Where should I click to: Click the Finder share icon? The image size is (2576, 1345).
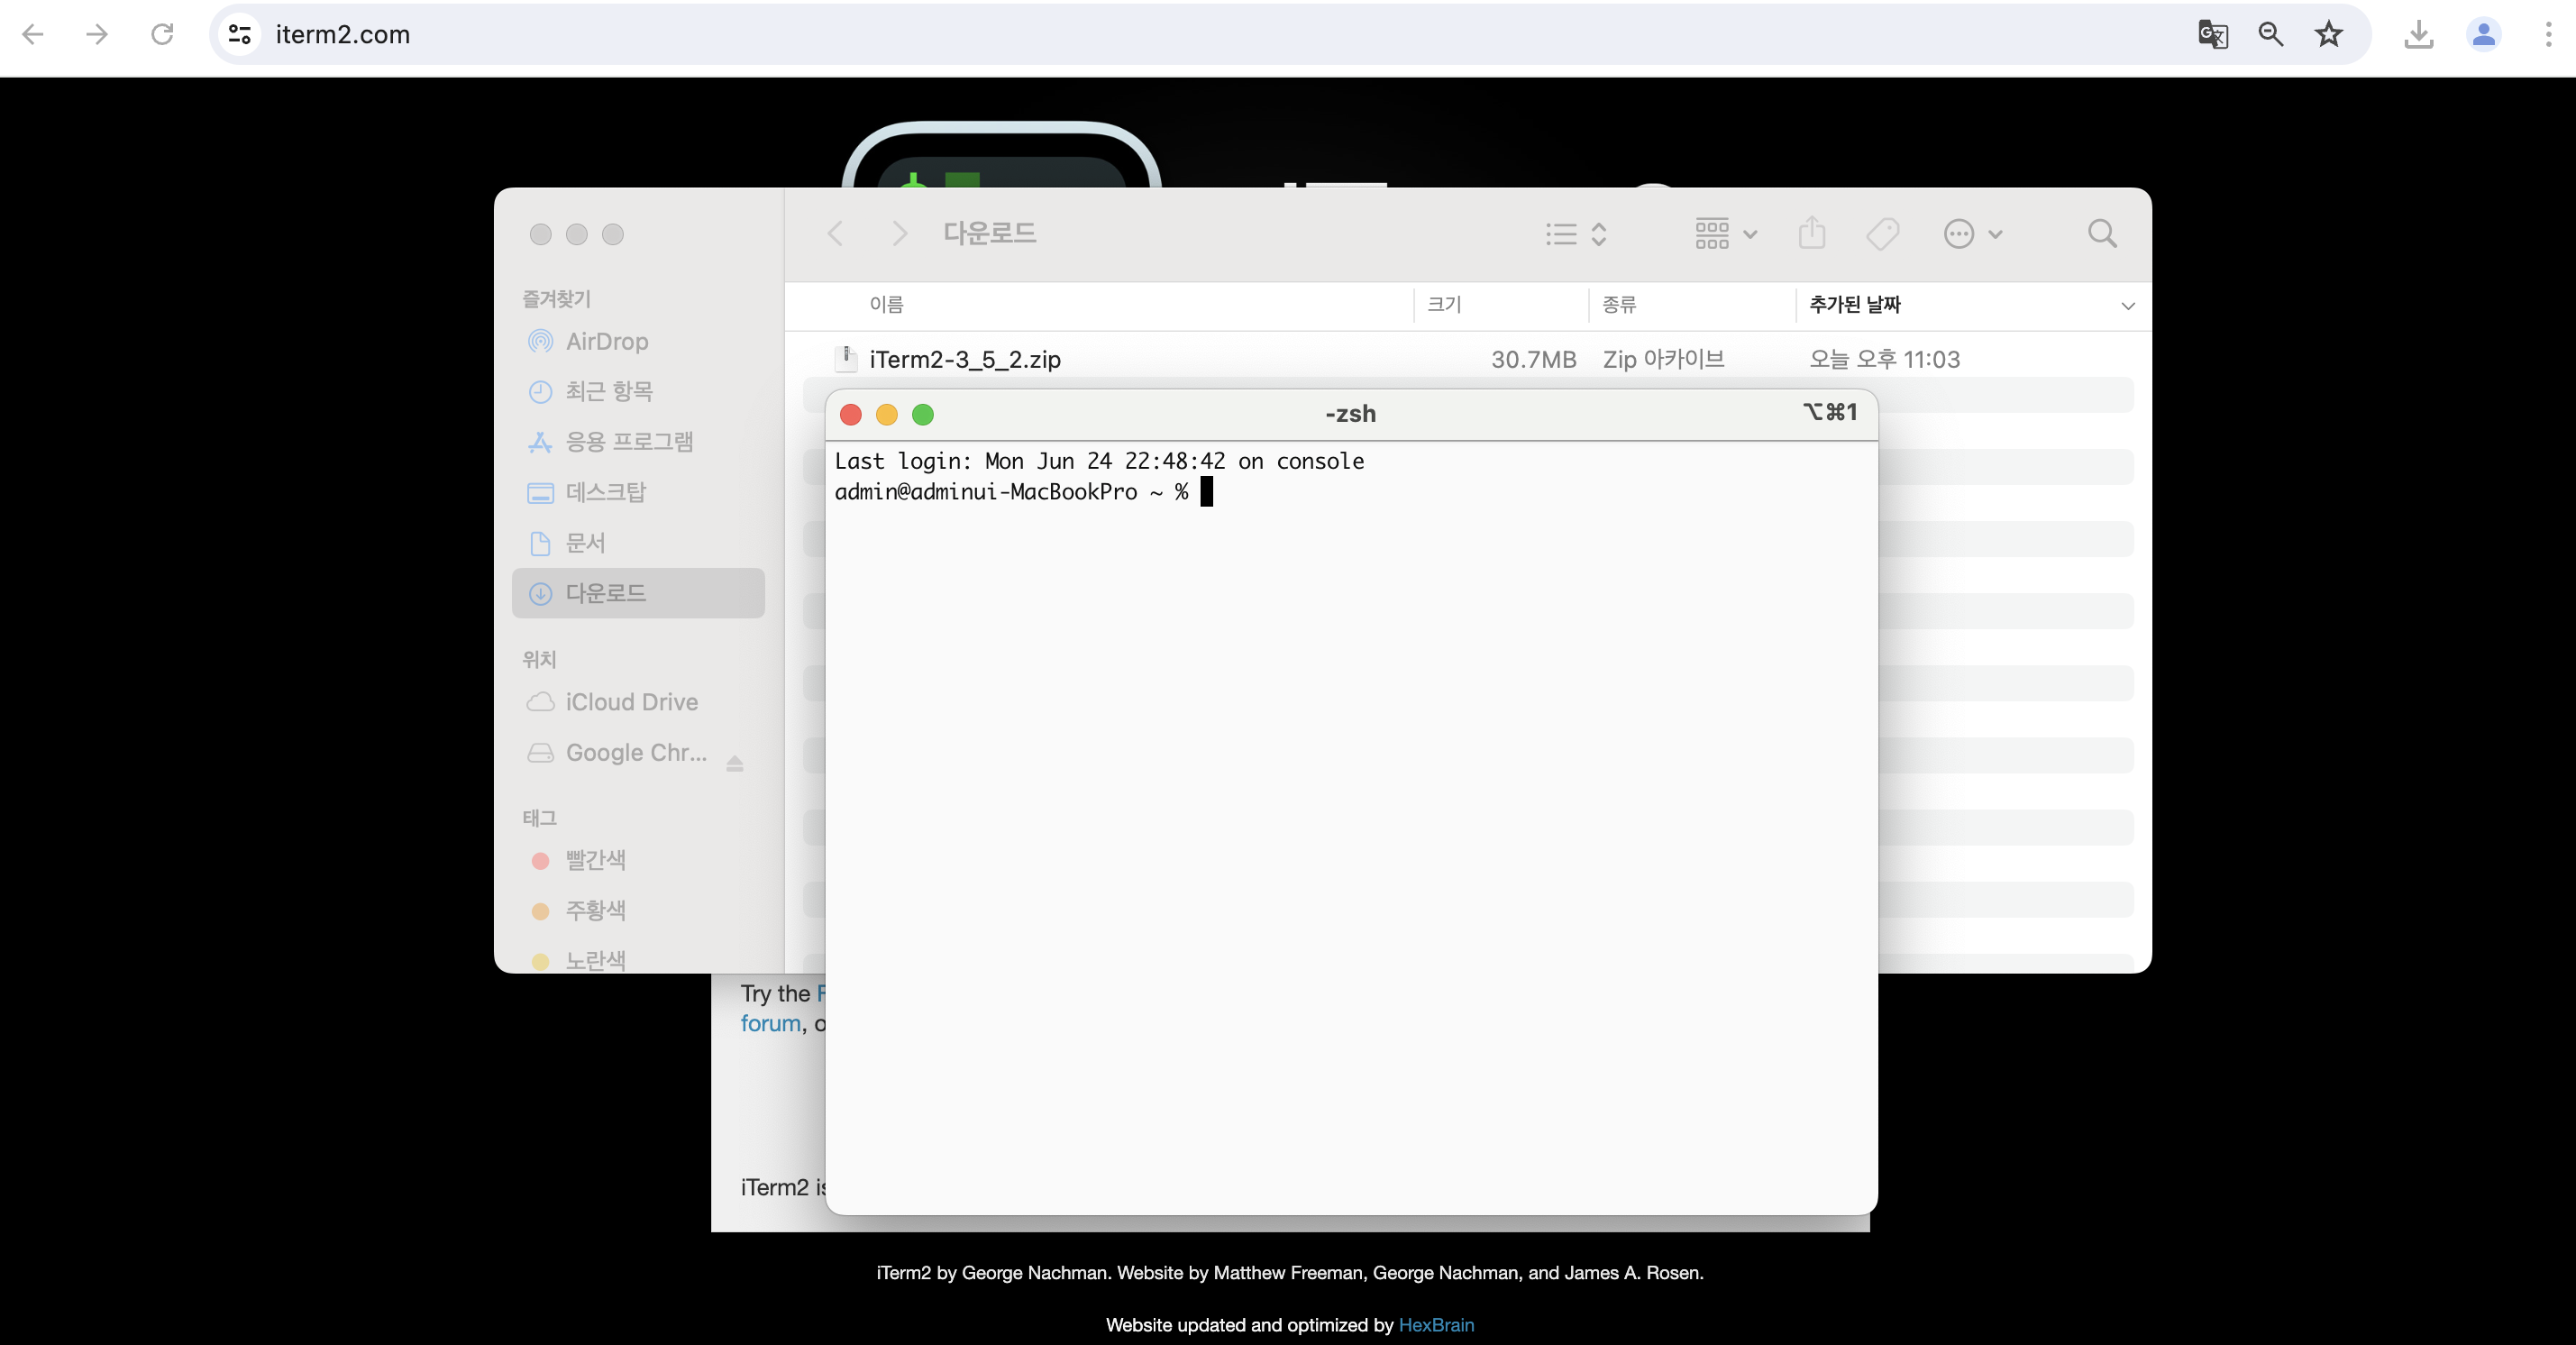click(1812, 234)
